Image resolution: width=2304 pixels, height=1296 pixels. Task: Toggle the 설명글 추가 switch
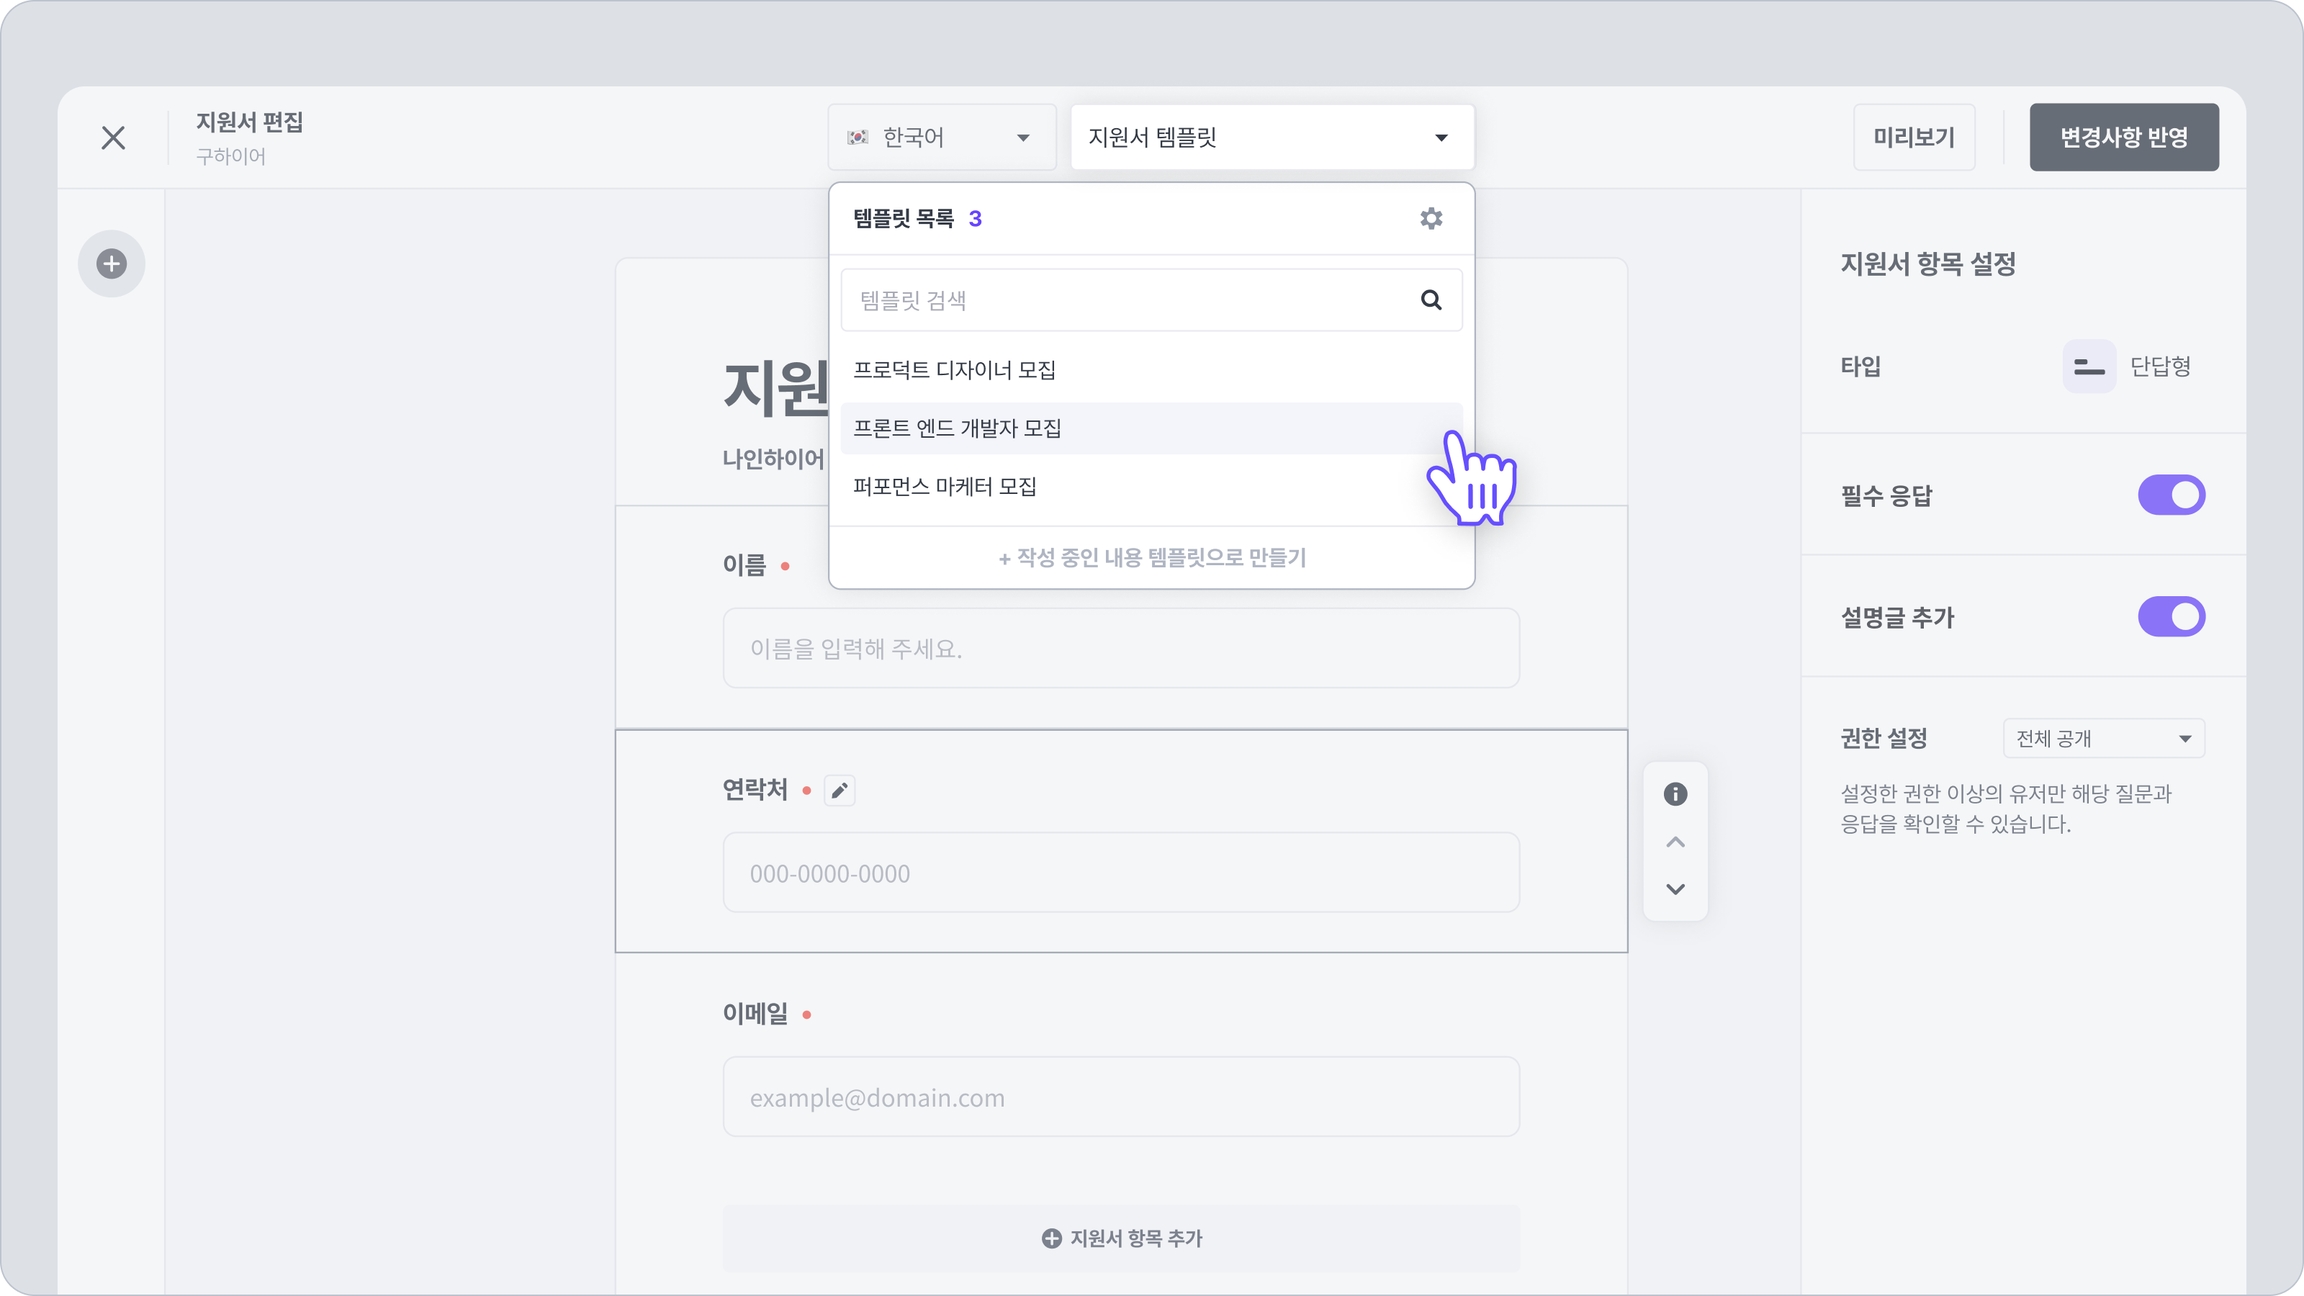pos(2171,617)
